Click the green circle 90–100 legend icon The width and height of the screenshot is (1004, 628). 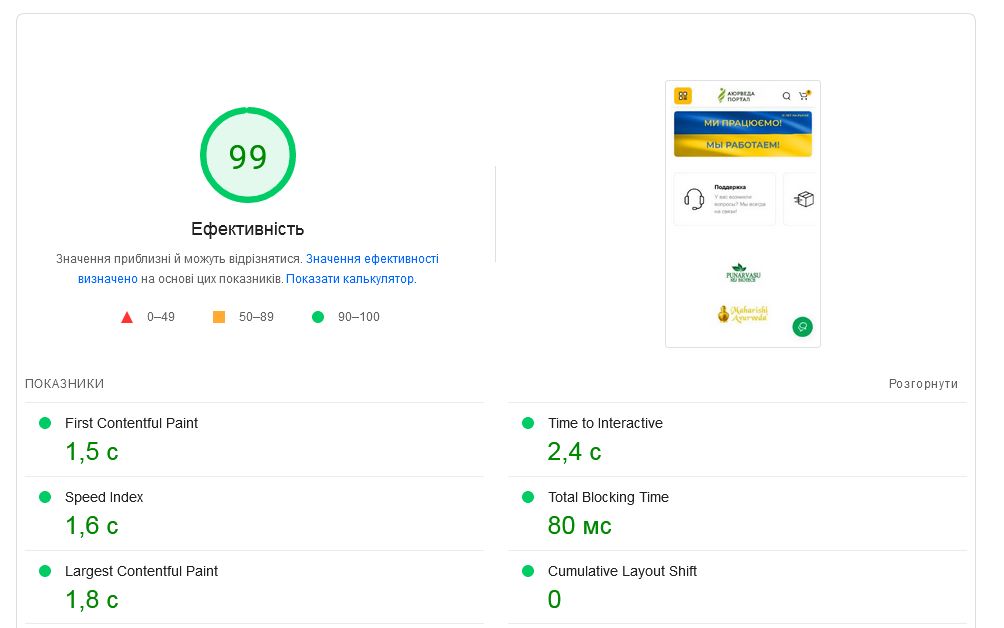[x=318, y=317]
